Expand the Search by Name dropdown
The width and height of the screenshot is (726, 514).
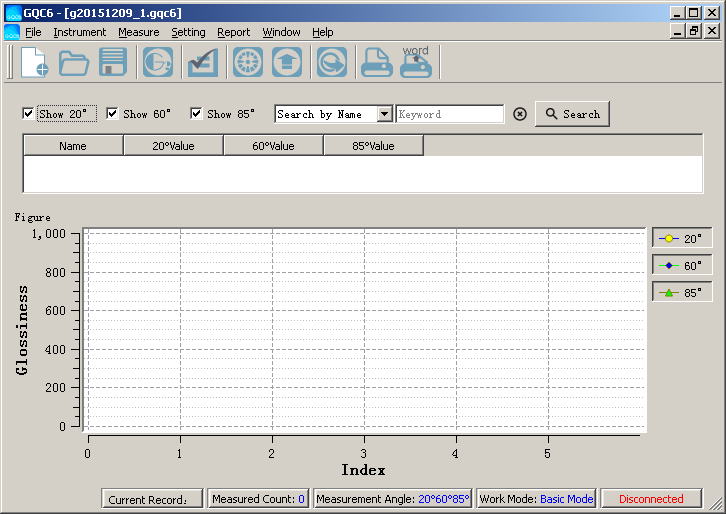pos(384,114)
